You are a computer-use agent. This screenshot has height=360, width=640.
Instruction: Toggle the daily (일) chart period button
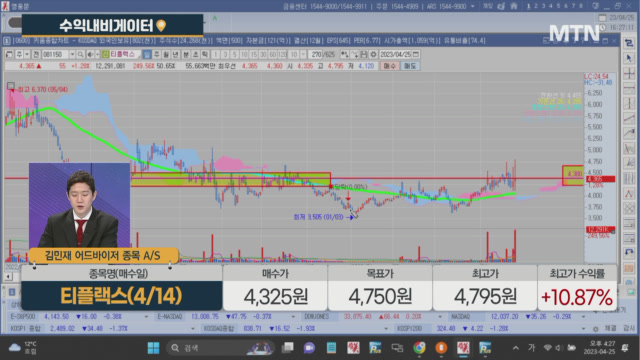click(147, 54)
